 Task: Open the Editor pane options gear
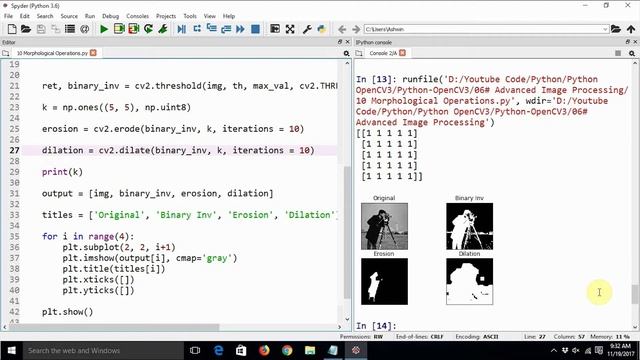pos(346,53)
